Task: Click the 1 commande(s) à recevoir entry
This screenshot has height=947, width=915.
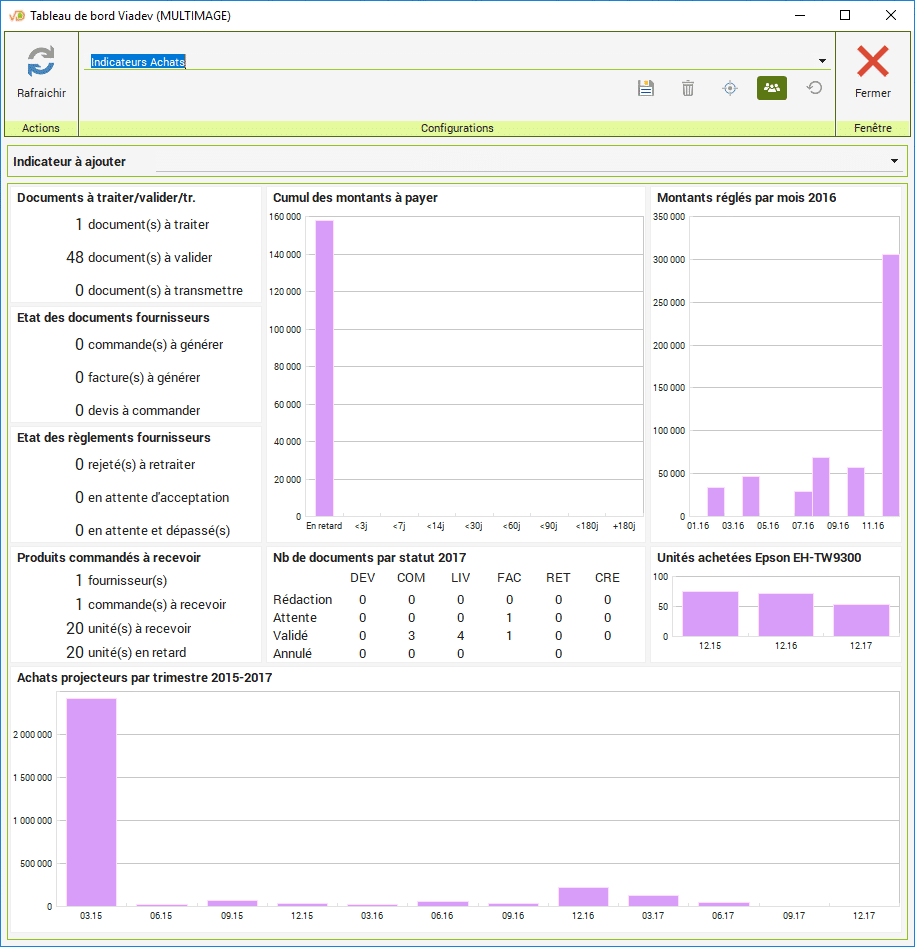Action: pos(150,605)
